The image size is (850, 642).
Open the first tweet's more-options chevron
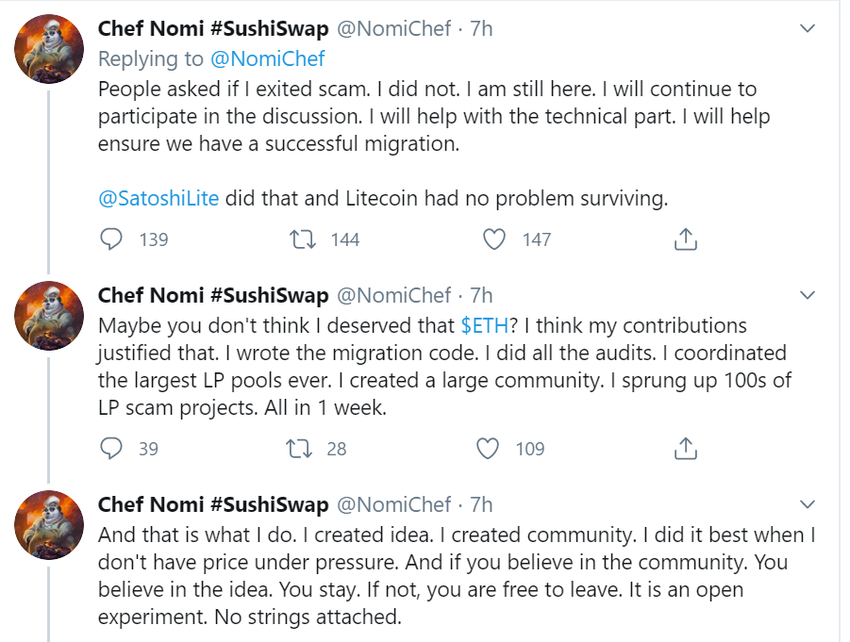(808, 30)
